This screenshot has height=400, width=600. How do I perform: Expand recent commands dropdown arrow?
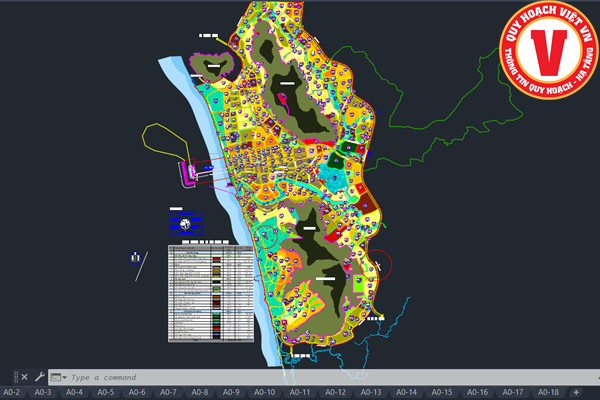65,378
